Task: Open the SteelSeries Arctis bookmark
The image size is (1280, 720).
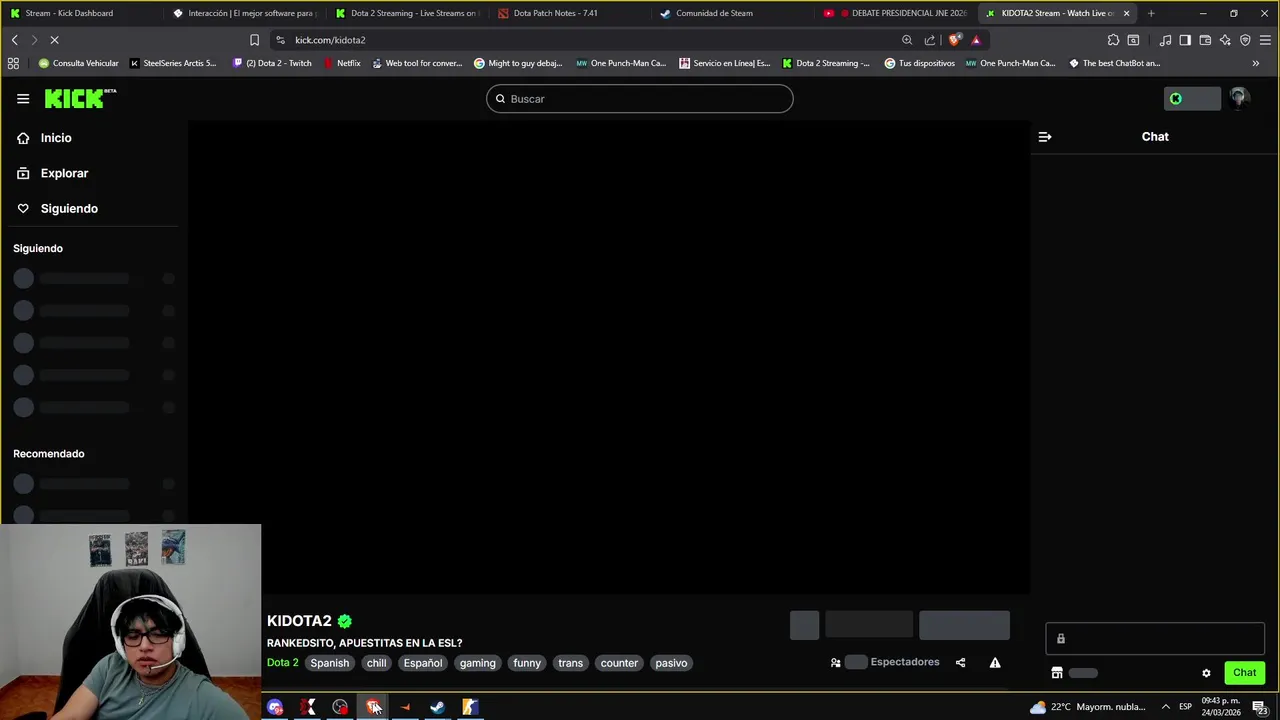Action: (x=173, y=63)
